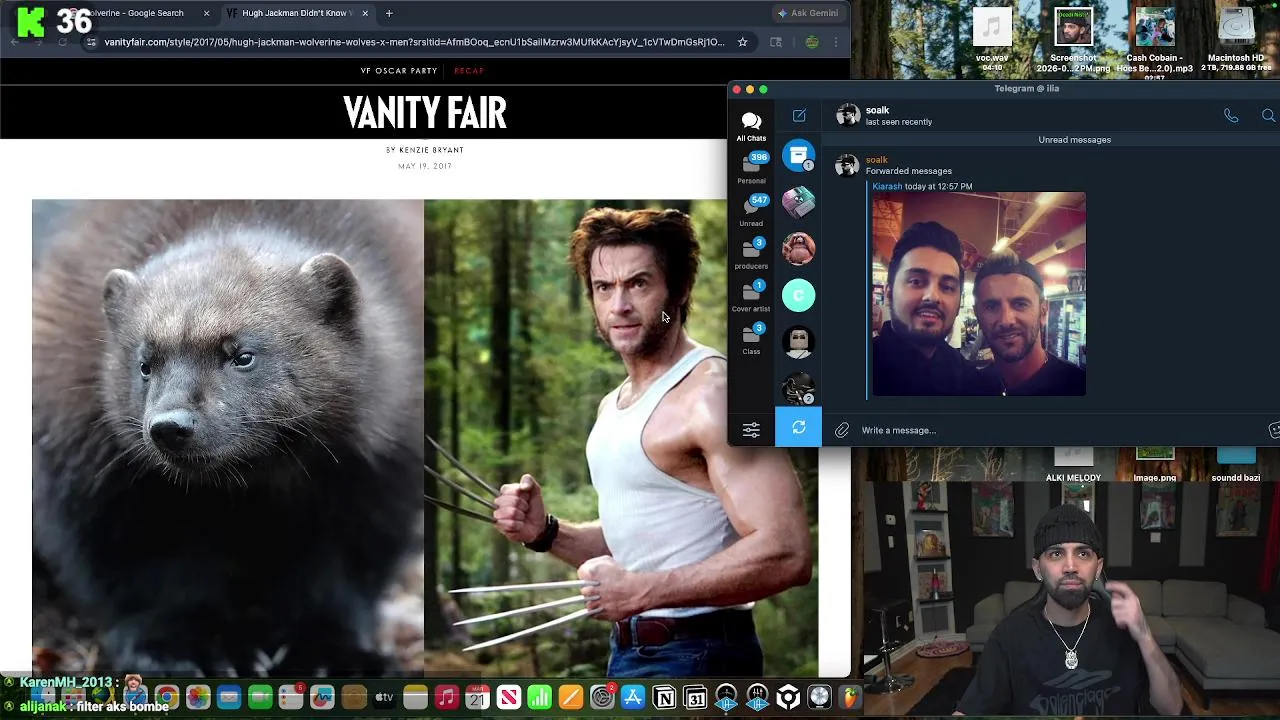Start a voice call with soalk
1280x720 pixels.
pyautogui.click(x=1231, y=116)
